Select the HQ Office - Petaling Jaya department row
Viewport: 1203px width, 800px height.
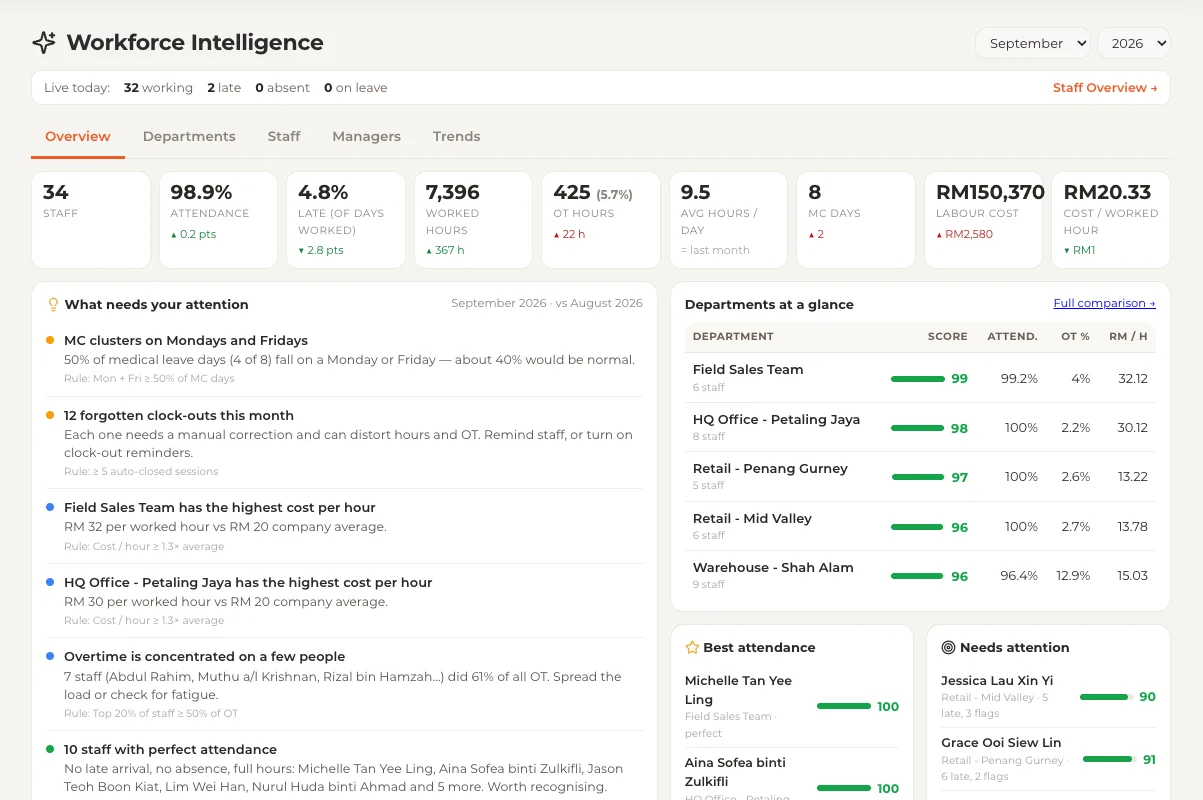(x=920, y=427)
